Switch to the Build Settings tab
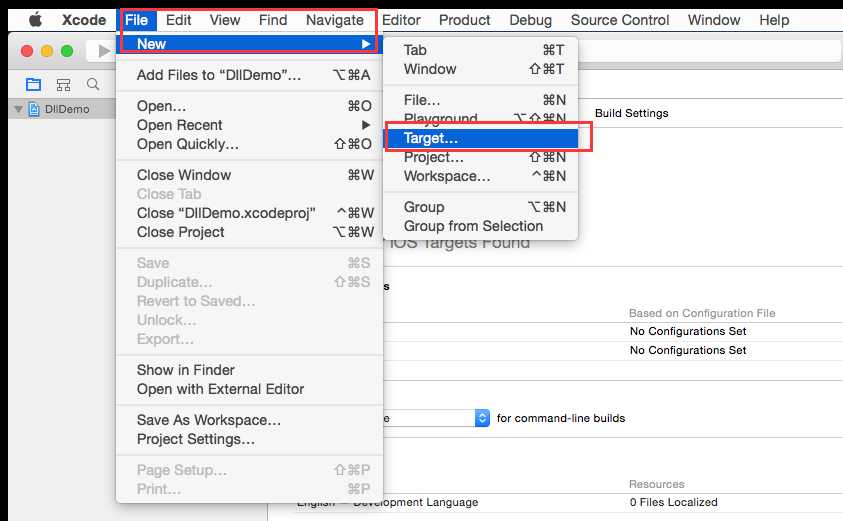 [631, 113]
